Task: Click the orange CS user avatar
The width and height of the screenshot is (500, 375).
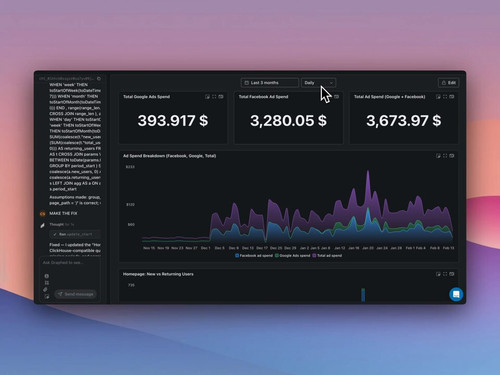Action: [x=43, y=214]
